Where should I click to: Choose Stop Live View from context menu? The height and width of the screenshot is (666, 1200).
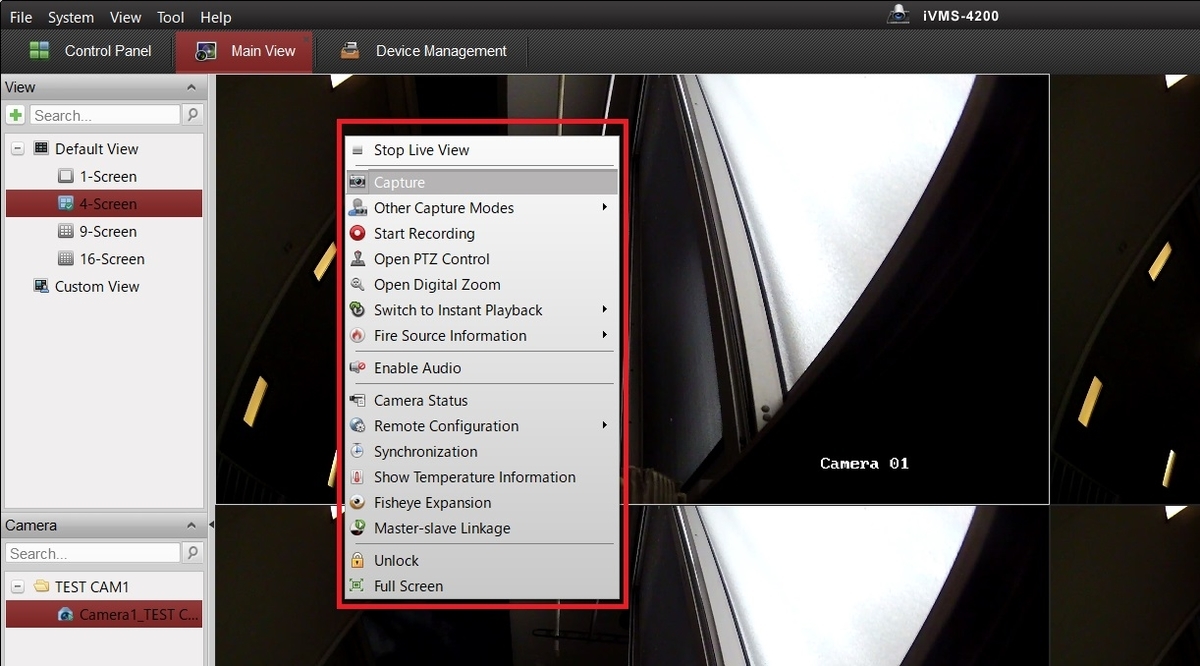point(481,150)
